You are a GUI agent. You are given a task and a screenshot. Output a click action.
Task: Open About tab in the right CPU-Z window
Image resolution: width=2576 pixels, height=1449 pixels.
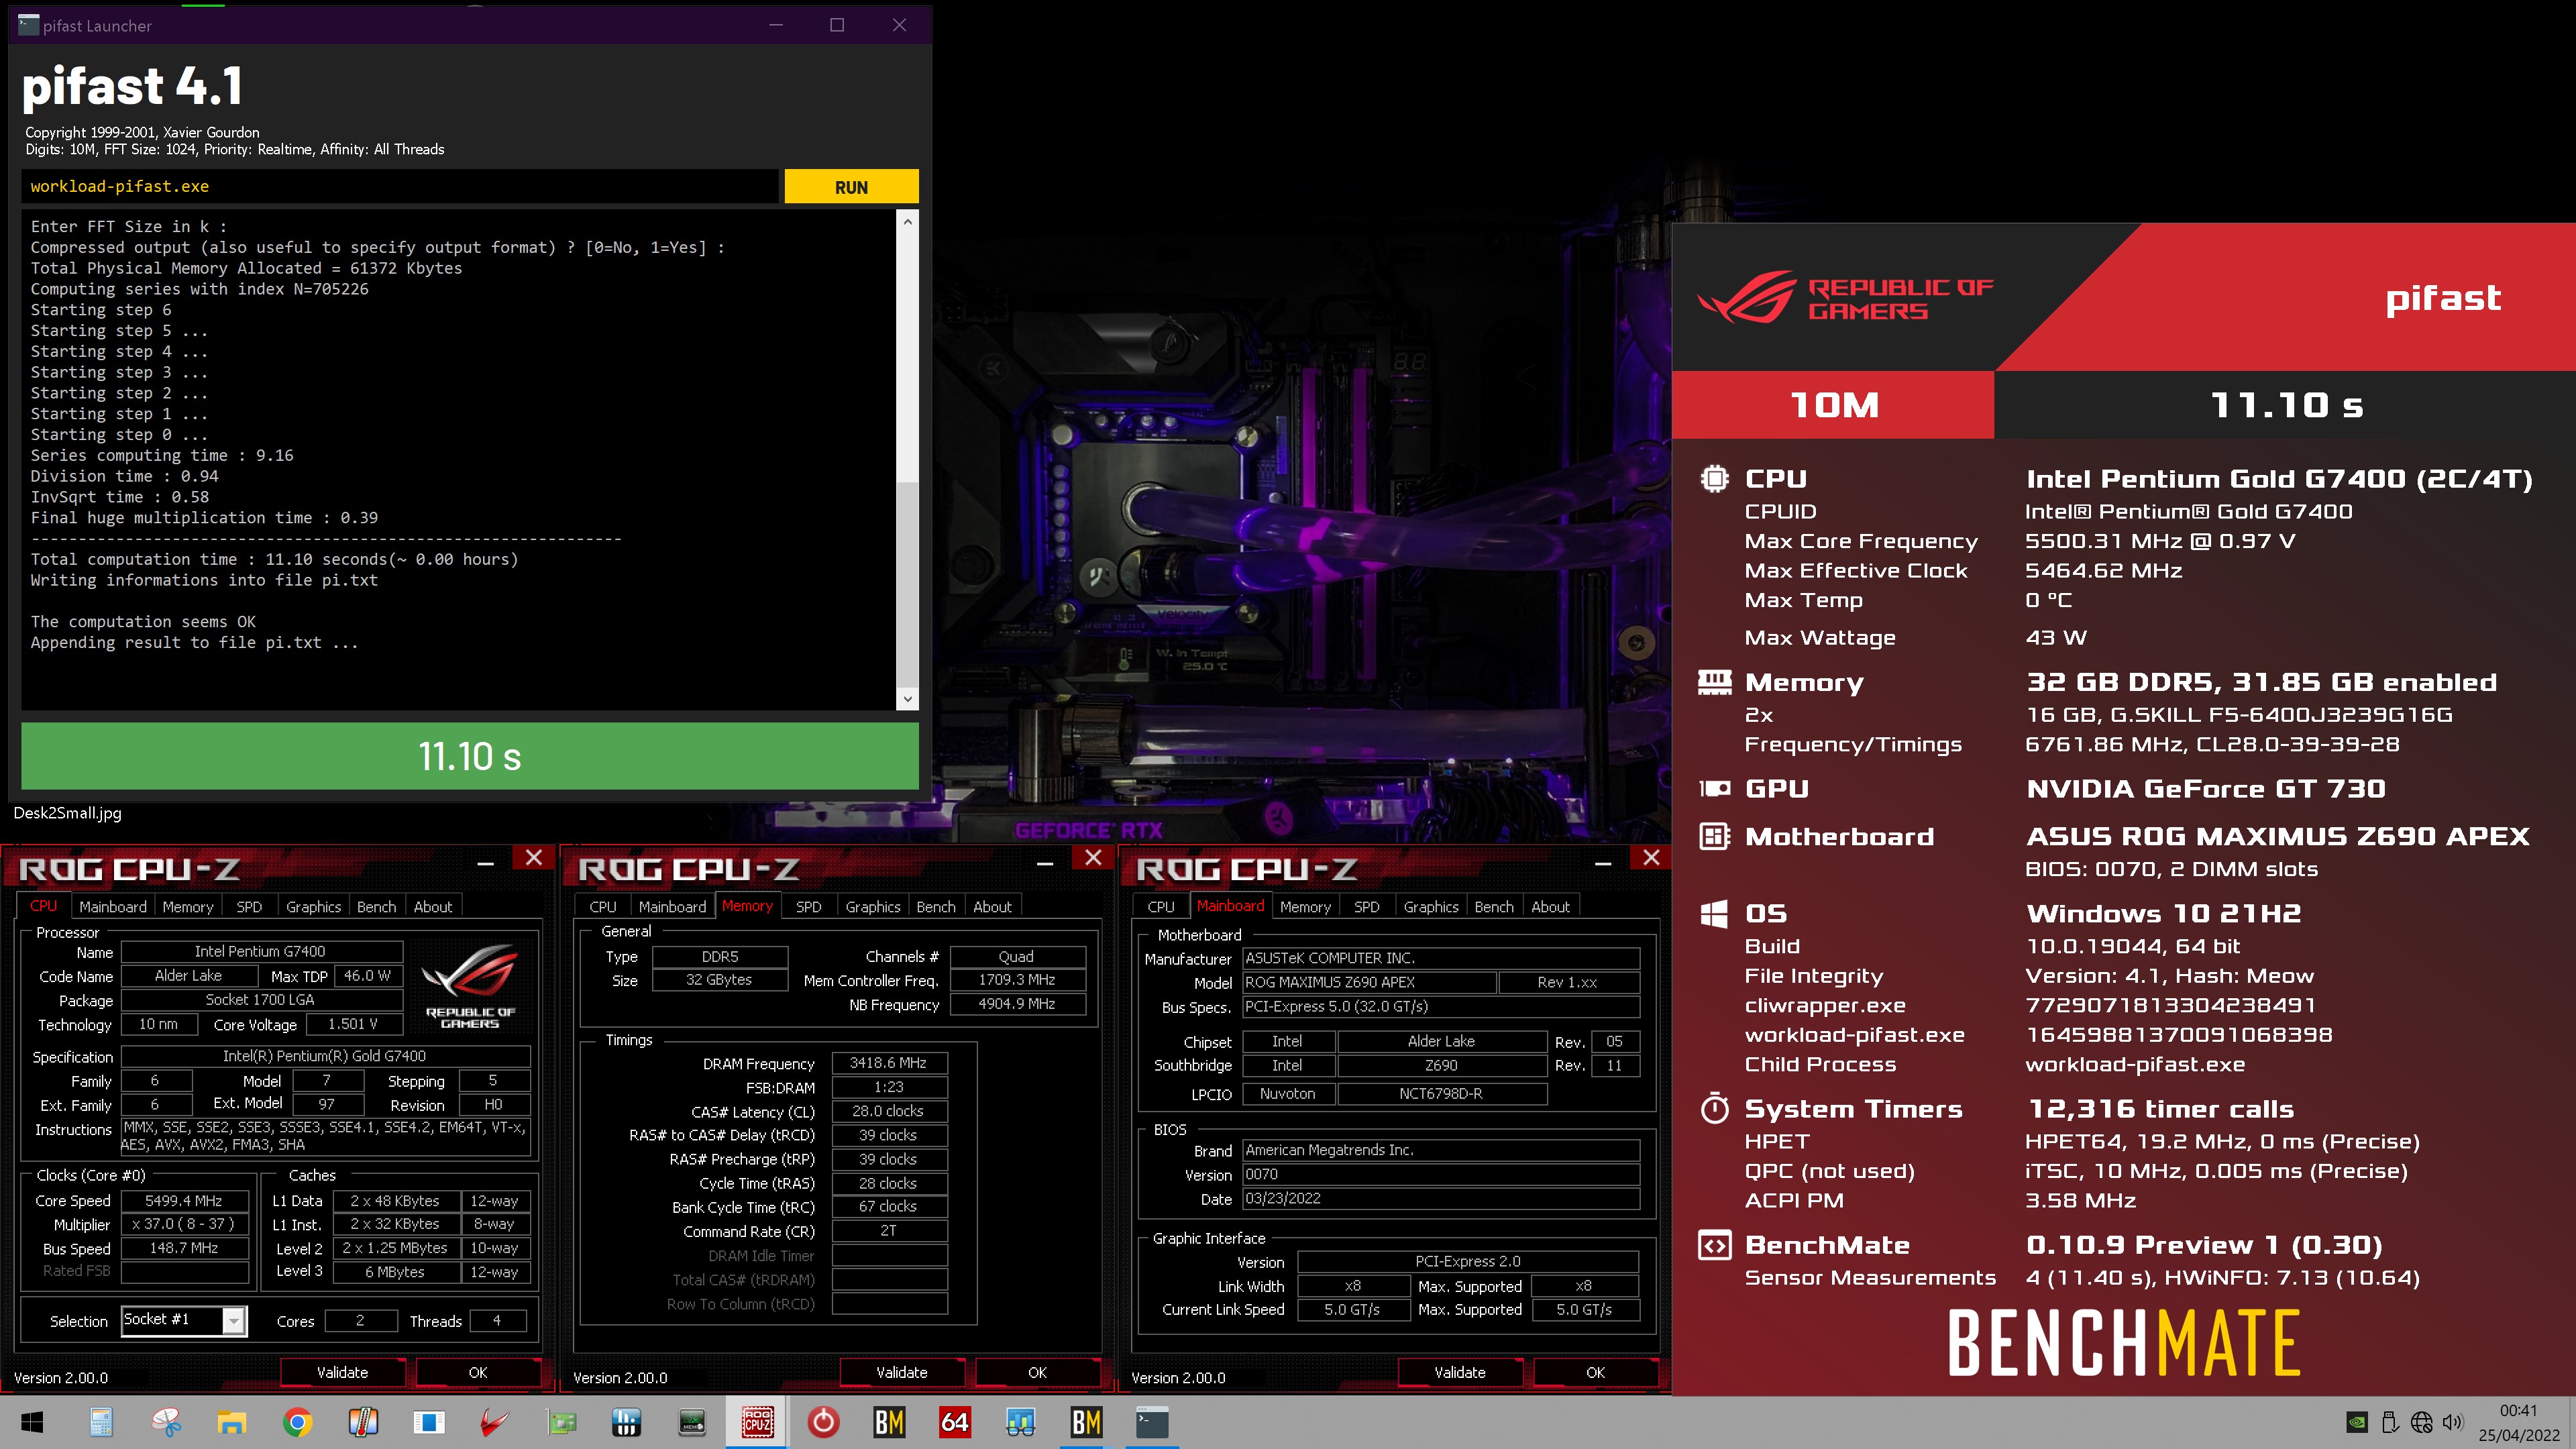click(x=1550, y=906)
